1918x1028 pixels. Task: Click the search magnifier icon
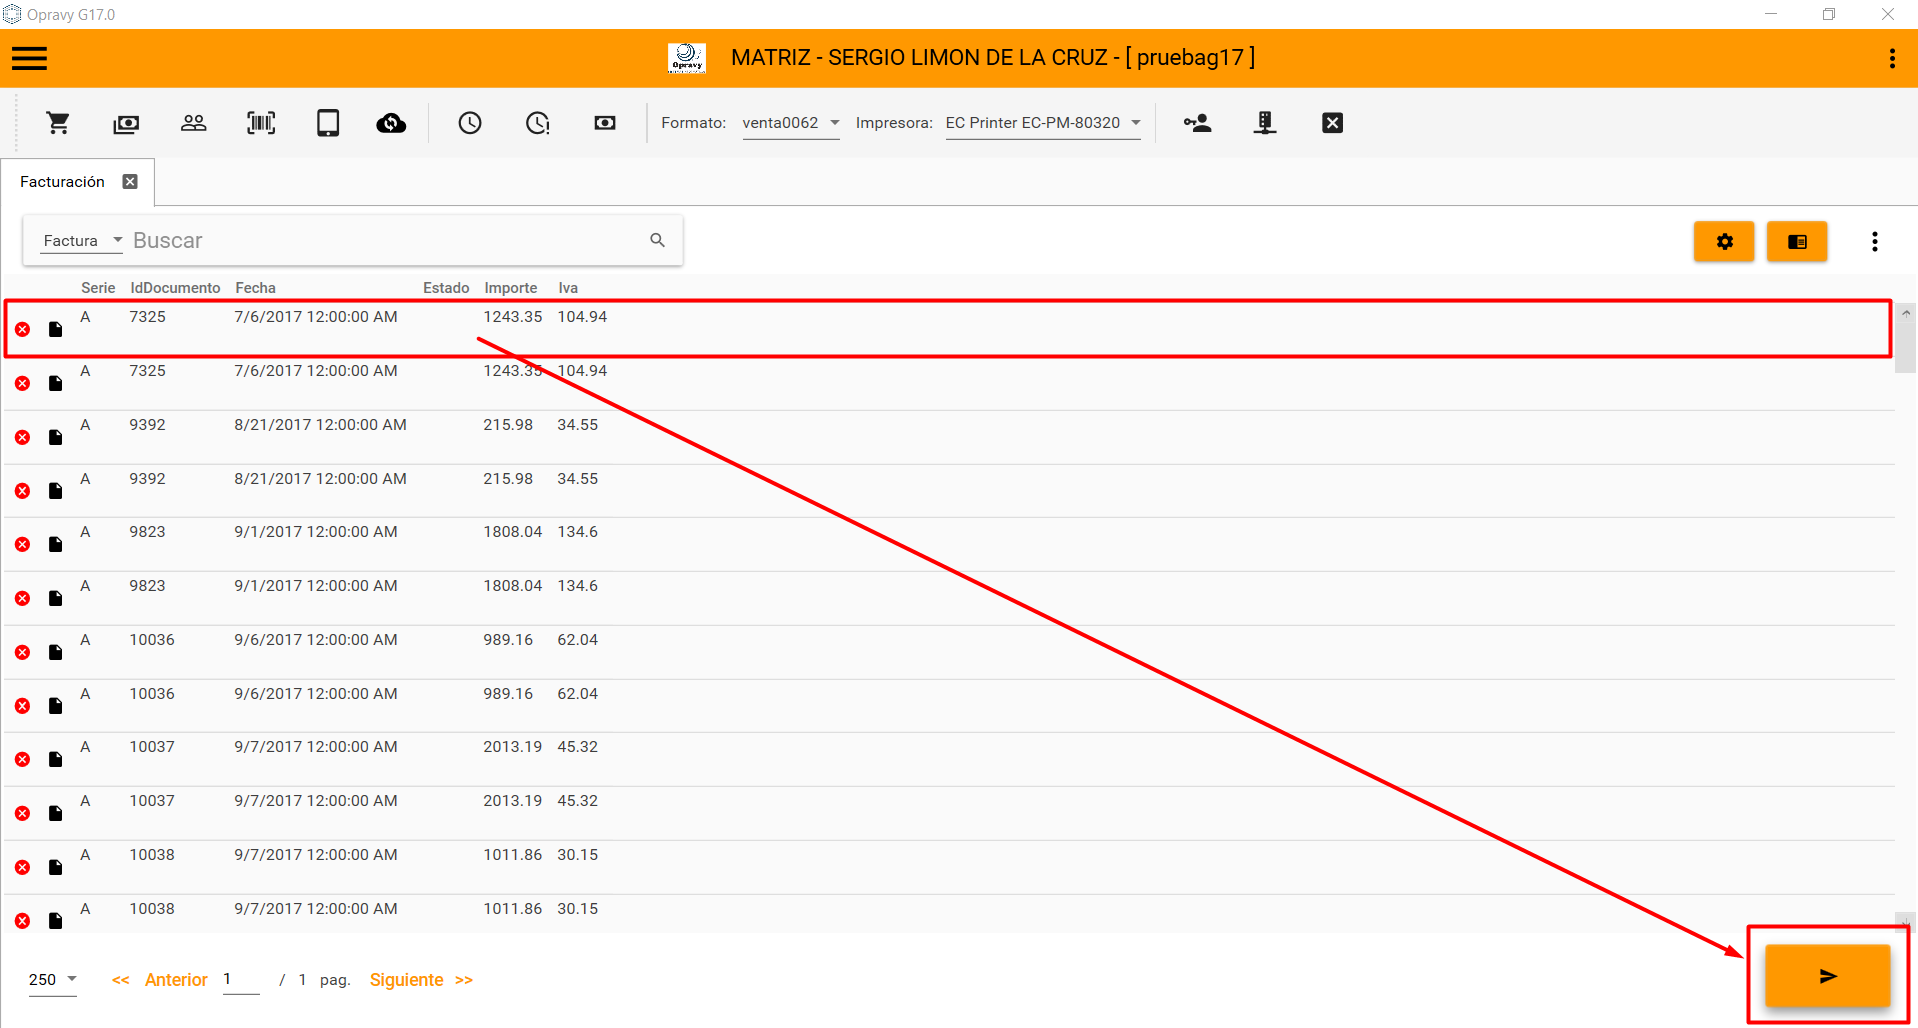point(657,240)
